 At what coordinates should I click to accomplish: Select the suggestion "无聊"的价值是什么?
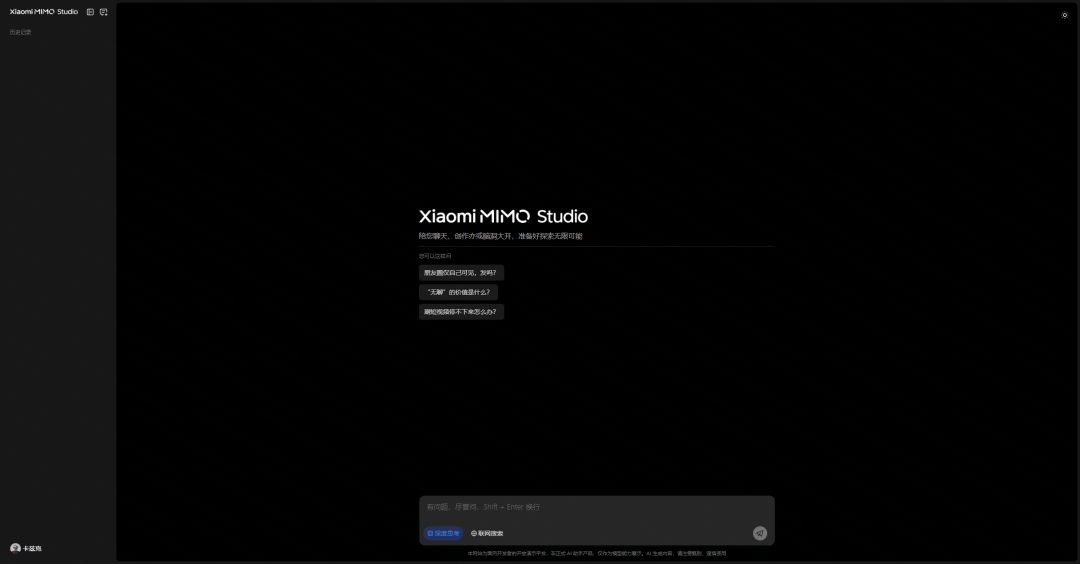coord(458,292)
